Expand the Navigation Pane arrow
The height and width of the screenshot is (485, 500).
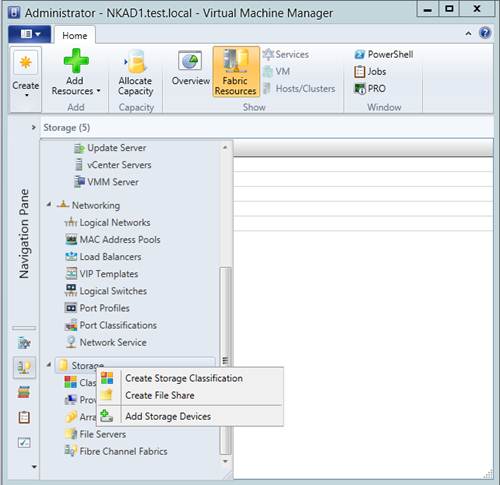pyautogui.click(x=33, y=127)
